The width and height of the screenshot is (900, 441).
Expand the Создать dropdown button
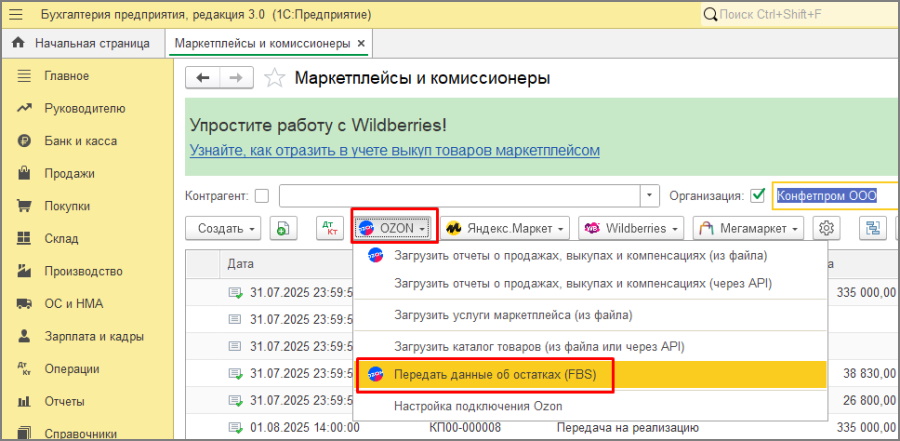223,228
